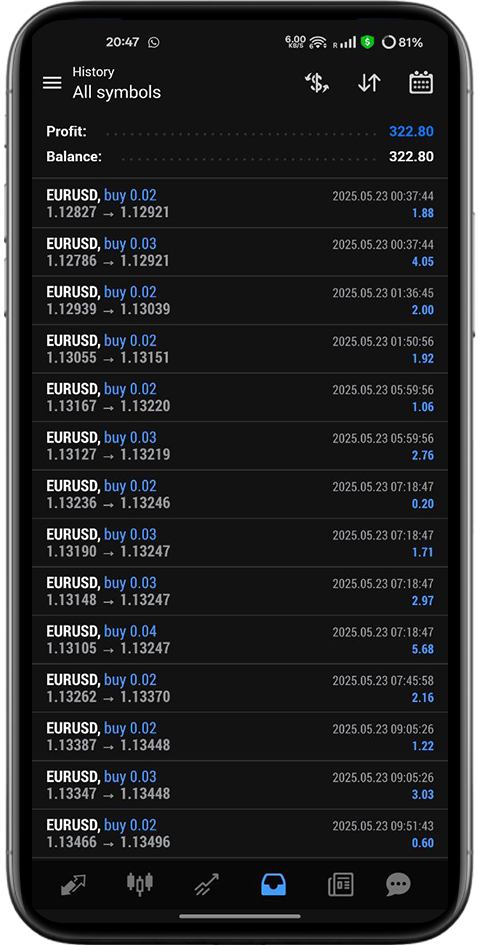The image size is (478, 945).
Task: Tap the Profit 322.80 summary row
Action: tap(240, 131)
